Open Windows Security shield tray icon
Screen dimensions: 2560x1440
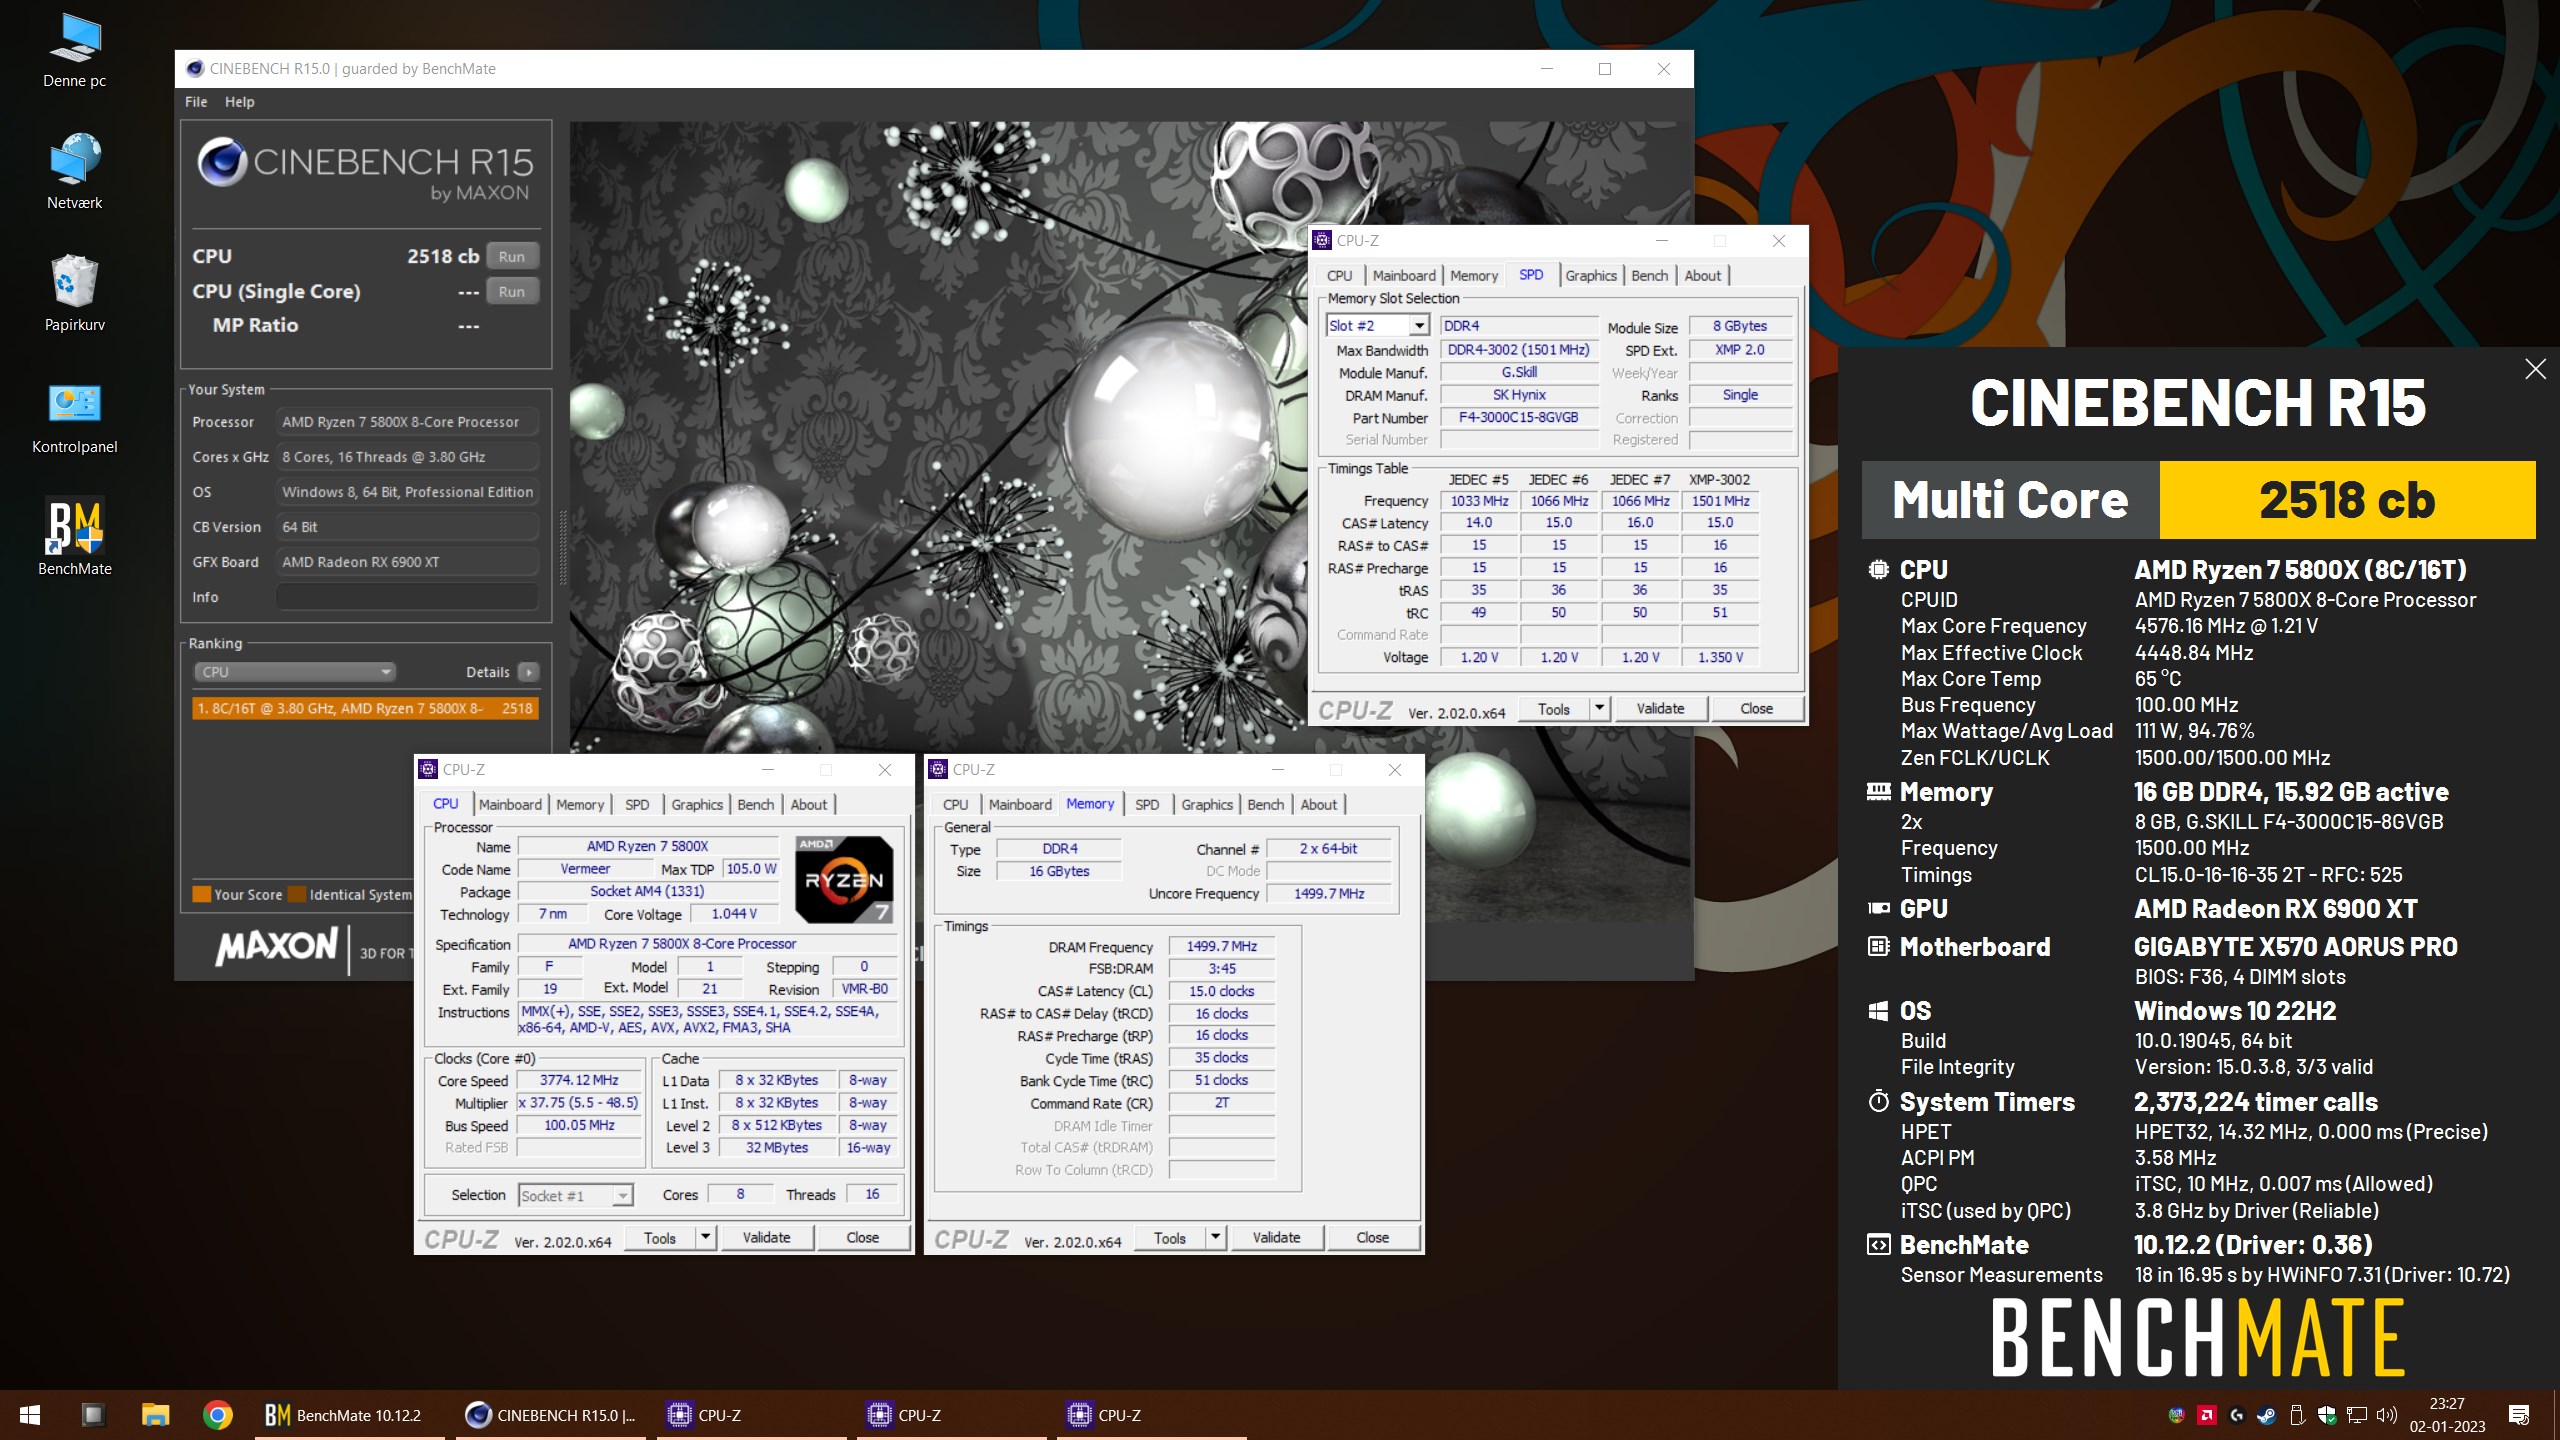[2327, 1415]
